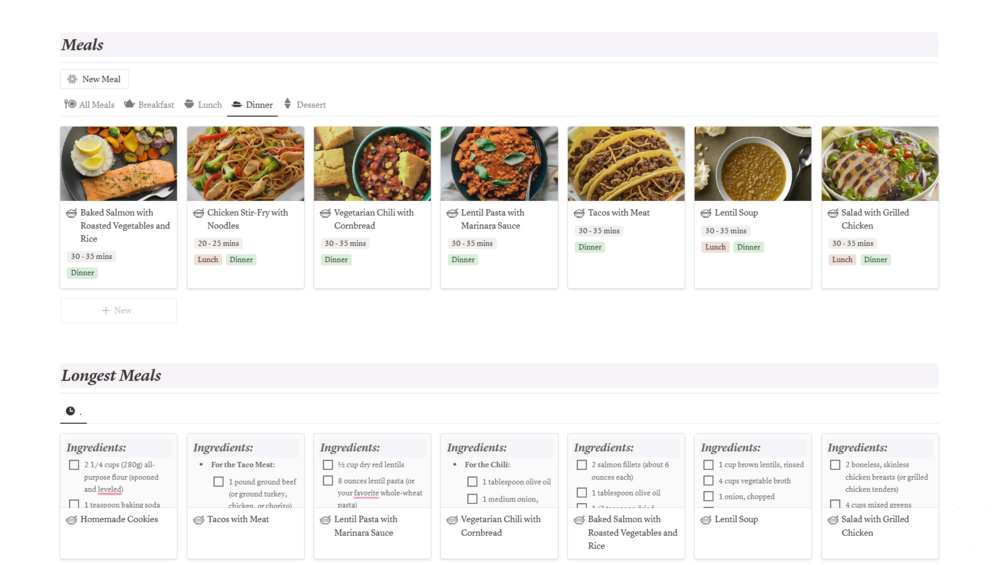Tick the brown lentils ingredient checkbox

tap(709, 465)
